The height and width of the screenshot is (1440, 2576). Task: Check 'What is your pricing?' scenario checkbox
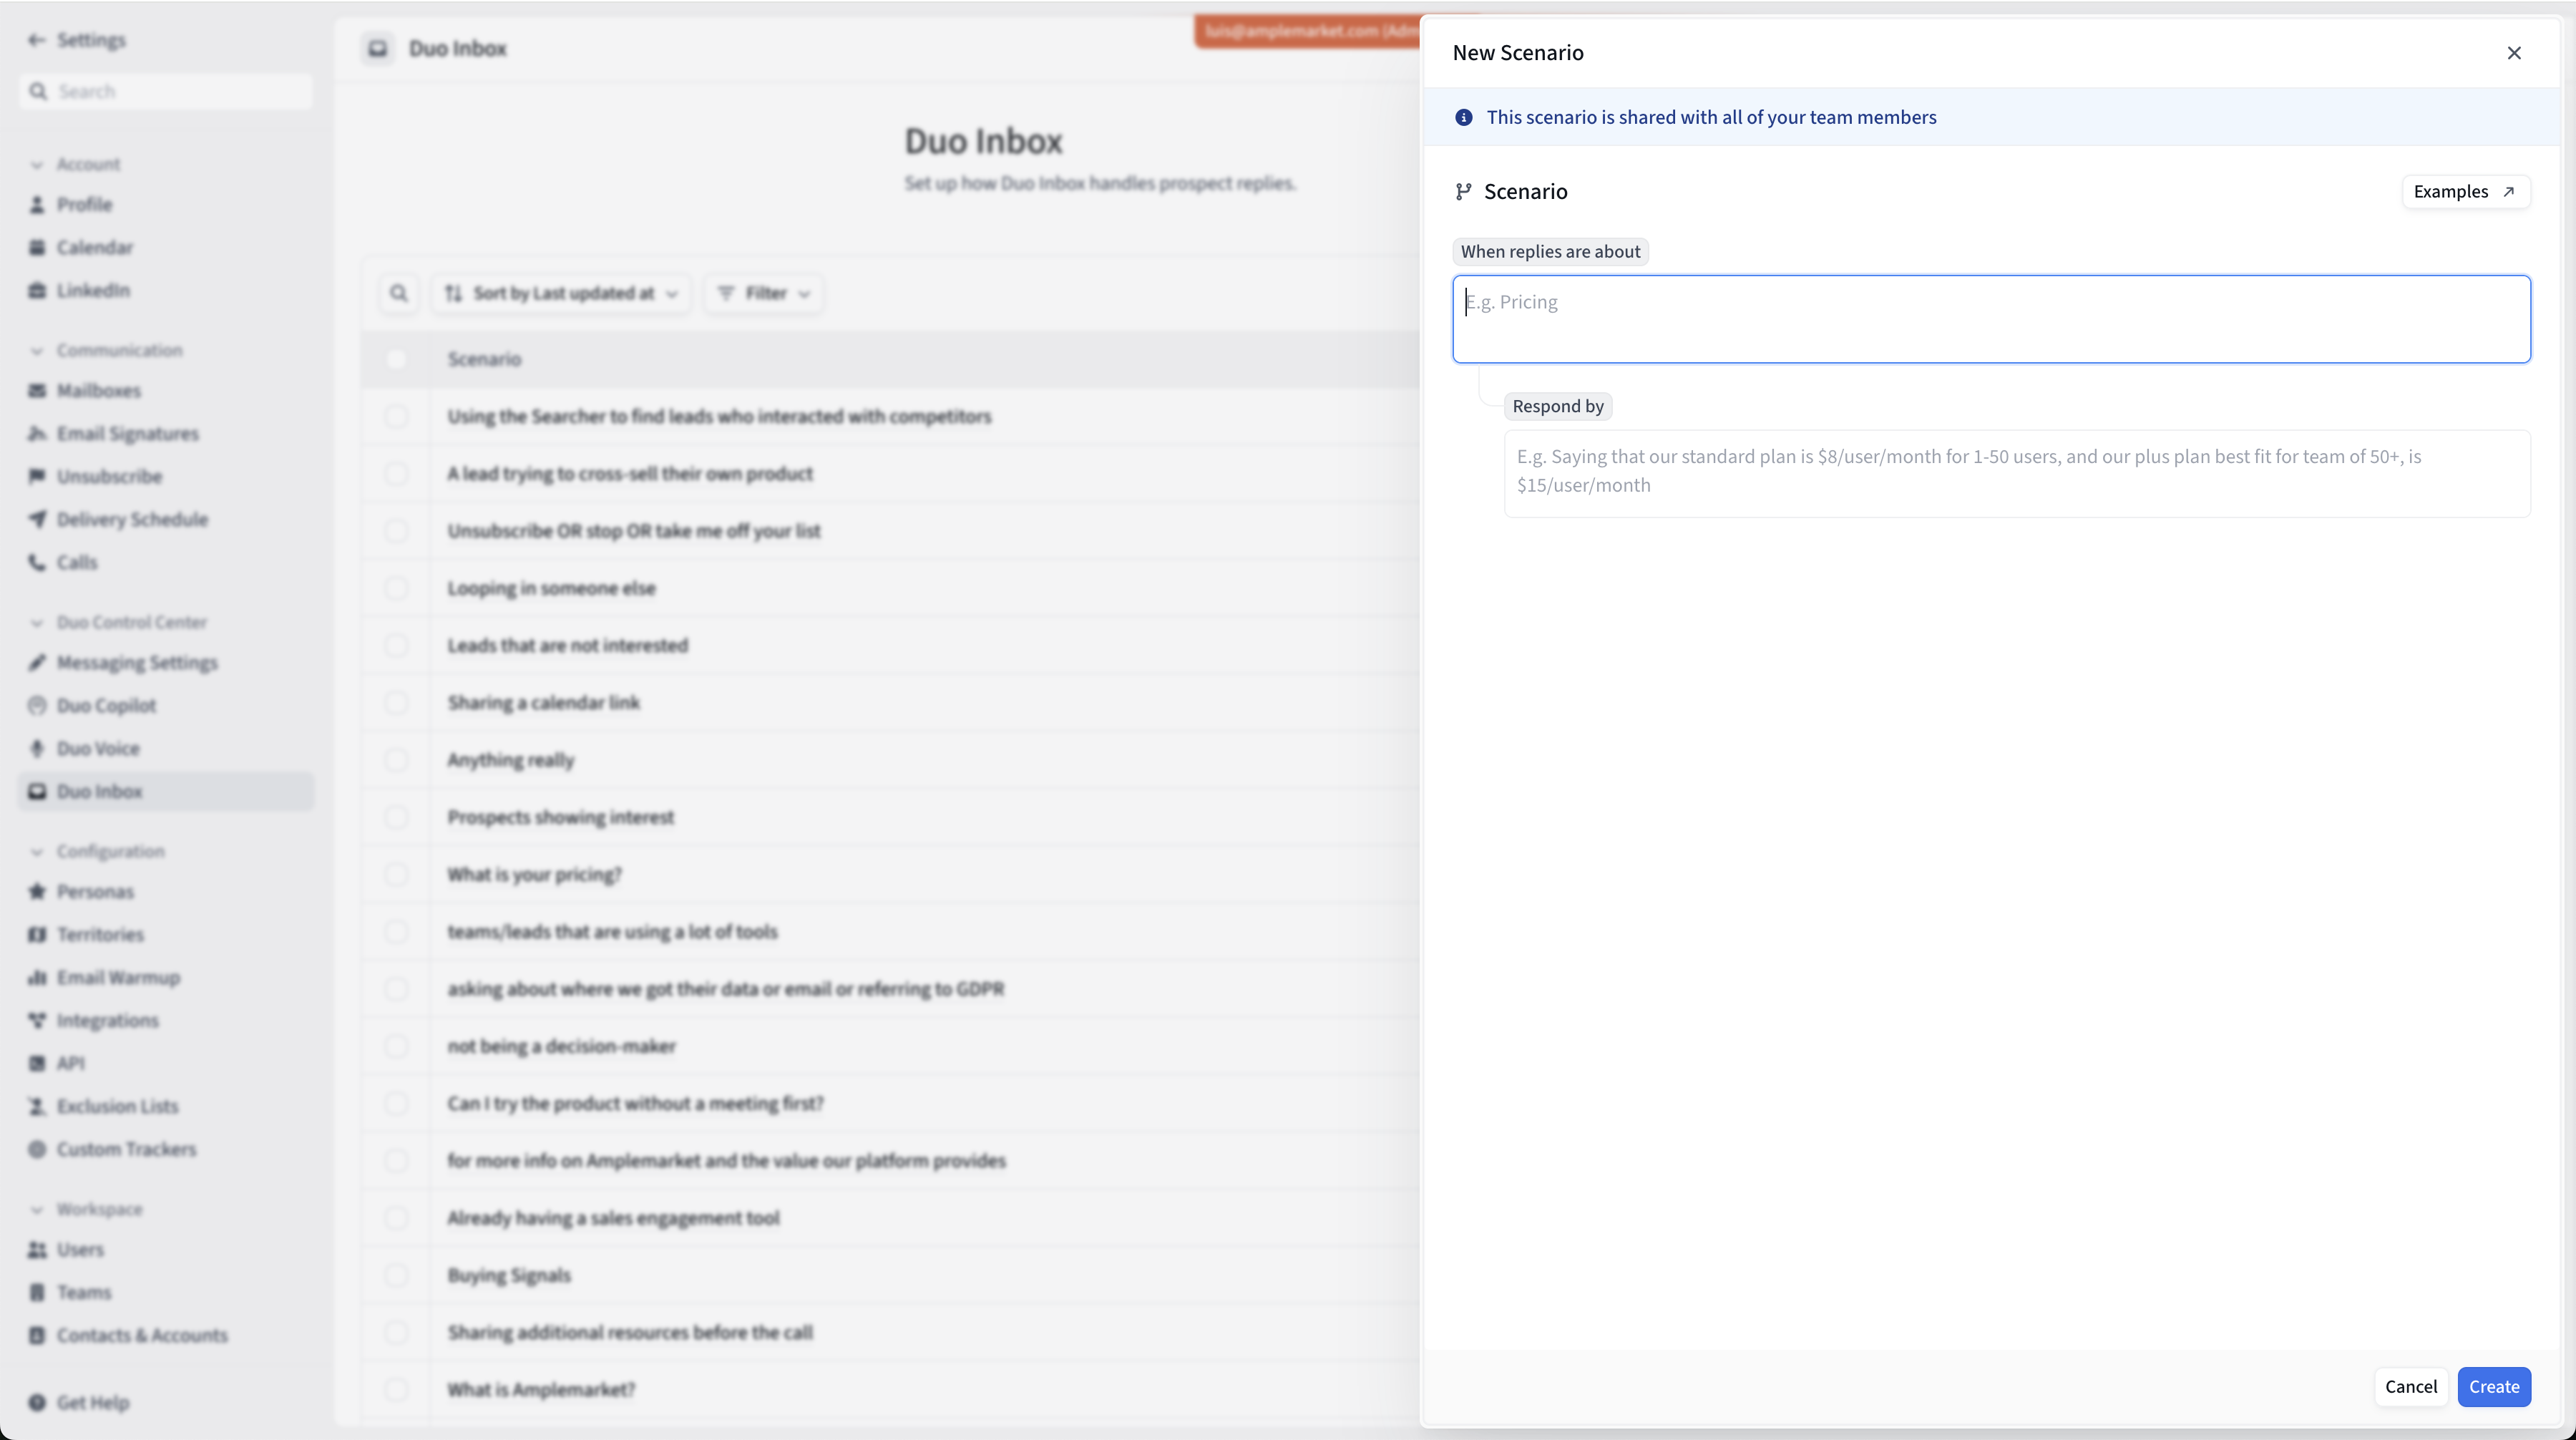click(396, 874)
